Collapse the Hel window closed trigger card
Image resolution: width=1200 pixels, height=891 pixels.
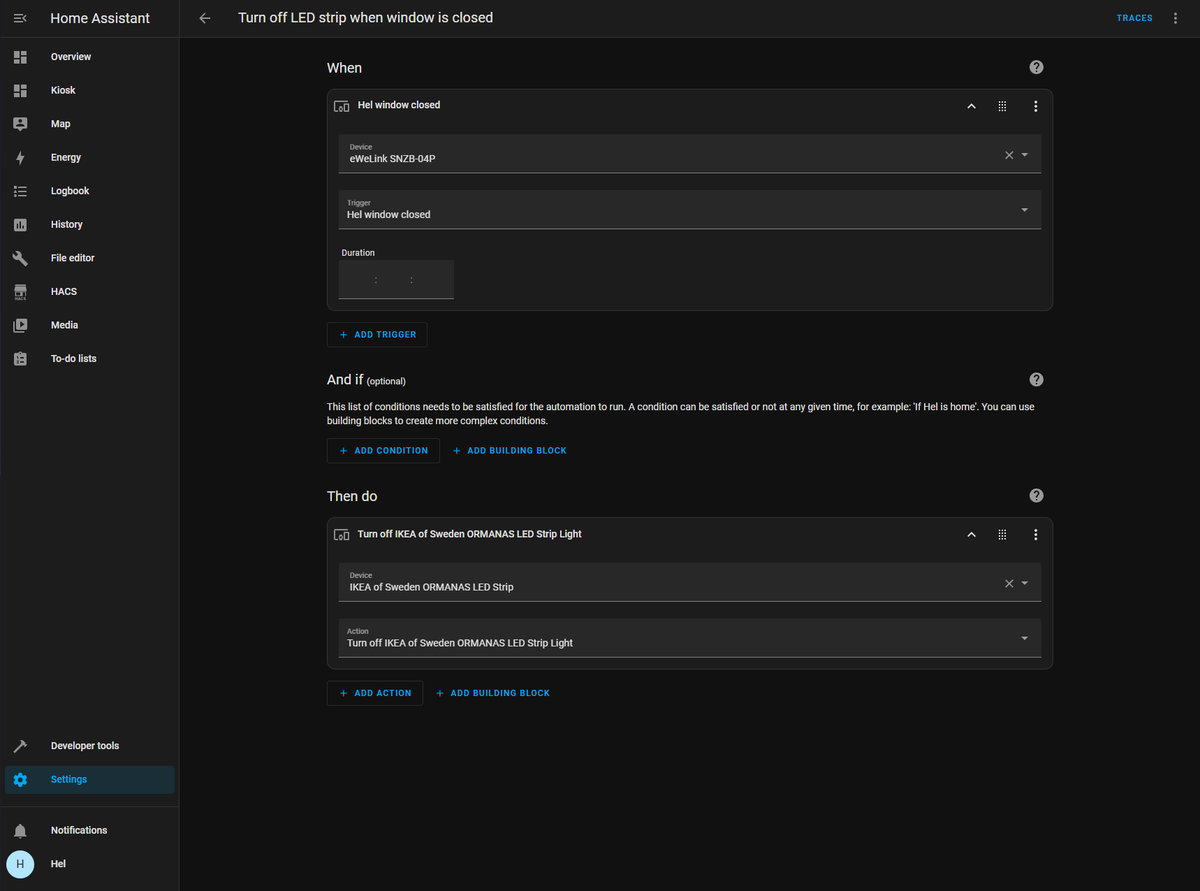971,106
